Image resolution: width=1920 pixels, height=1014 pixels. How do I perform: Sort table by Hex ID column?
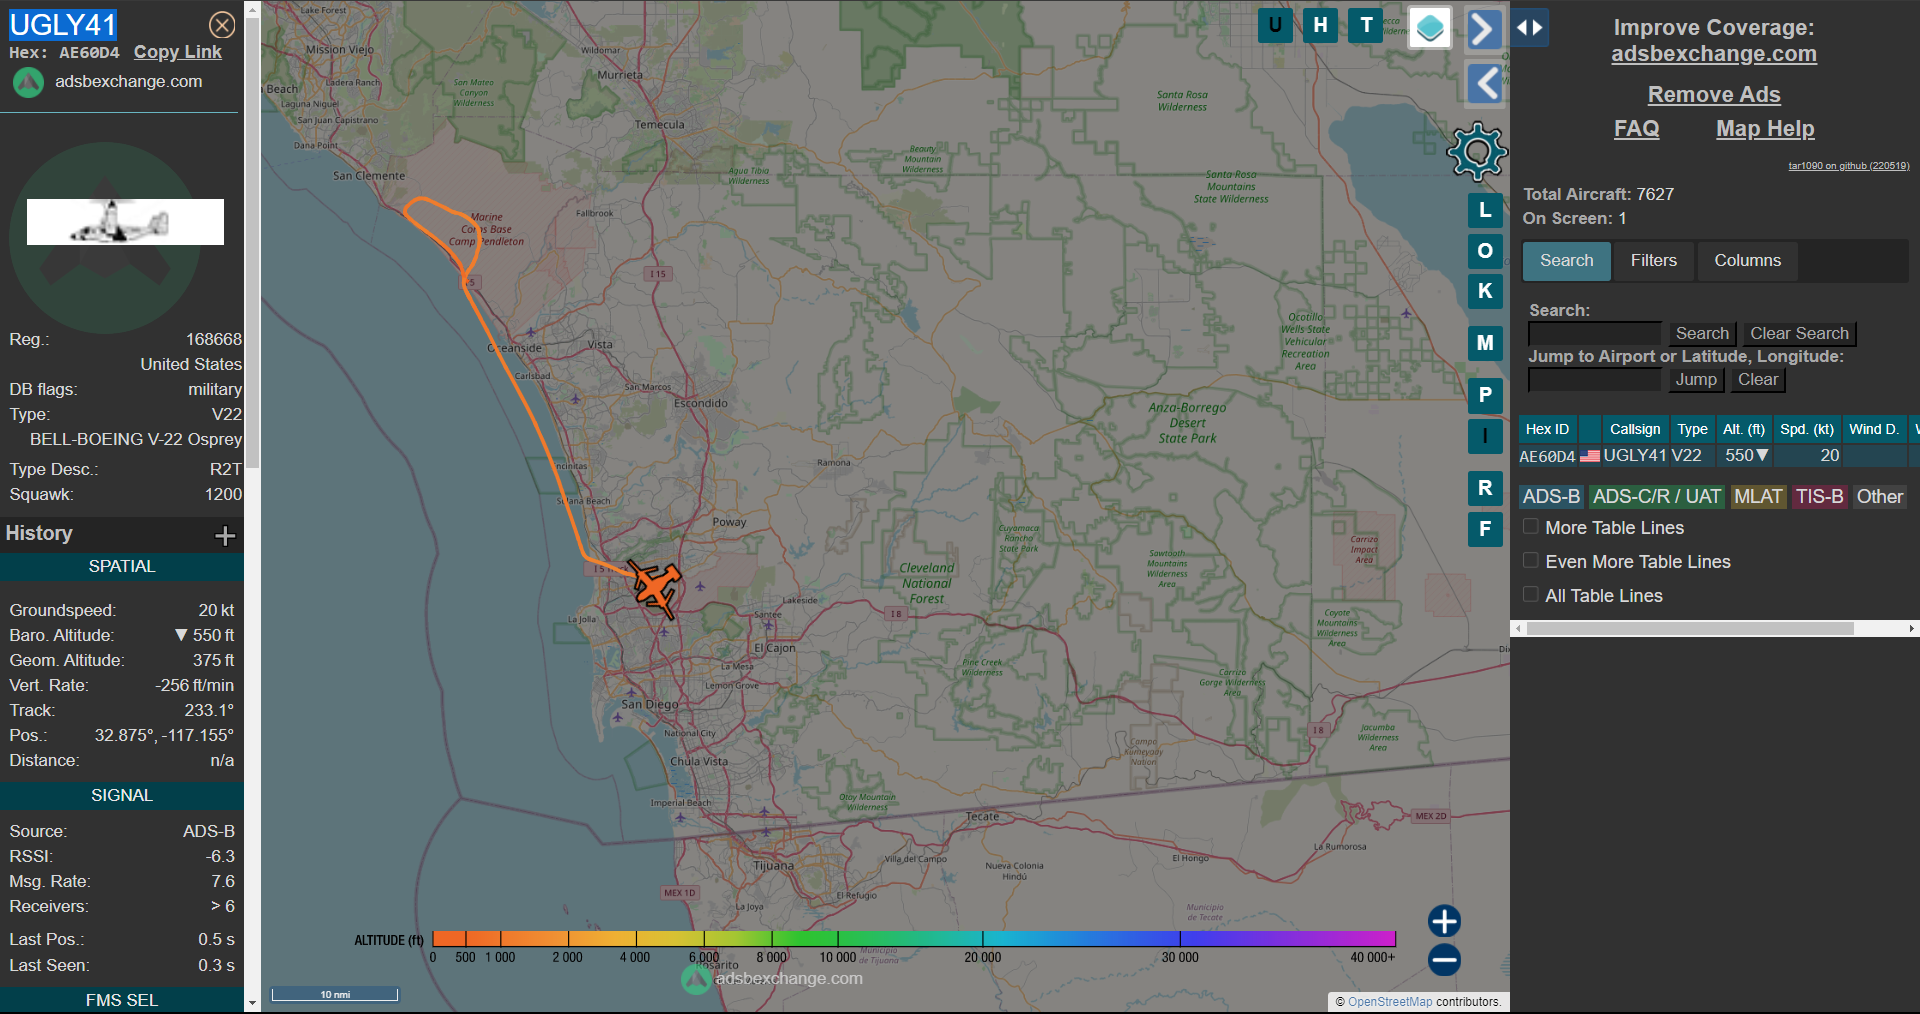tap(1548, 429)
